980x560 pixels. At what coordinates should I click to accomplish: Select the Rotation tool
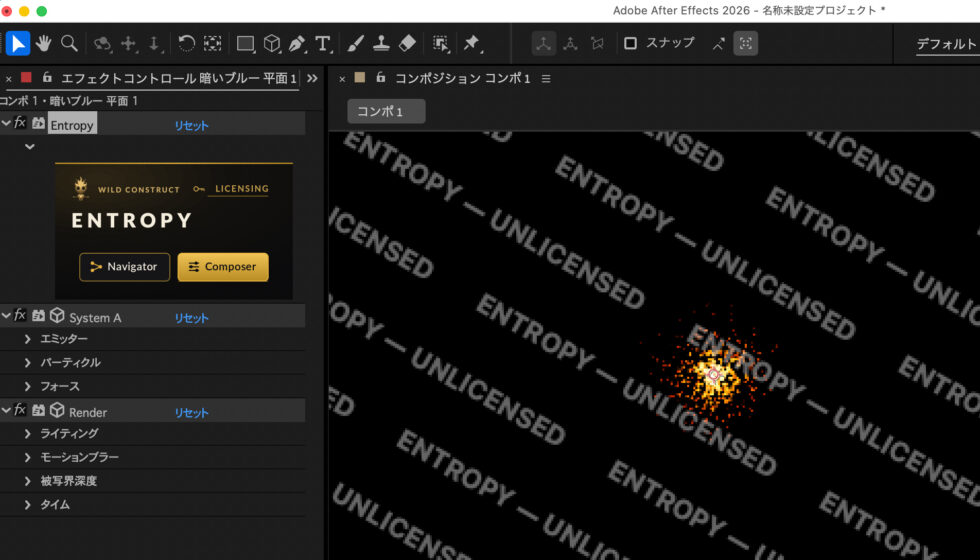pos(186,43)
